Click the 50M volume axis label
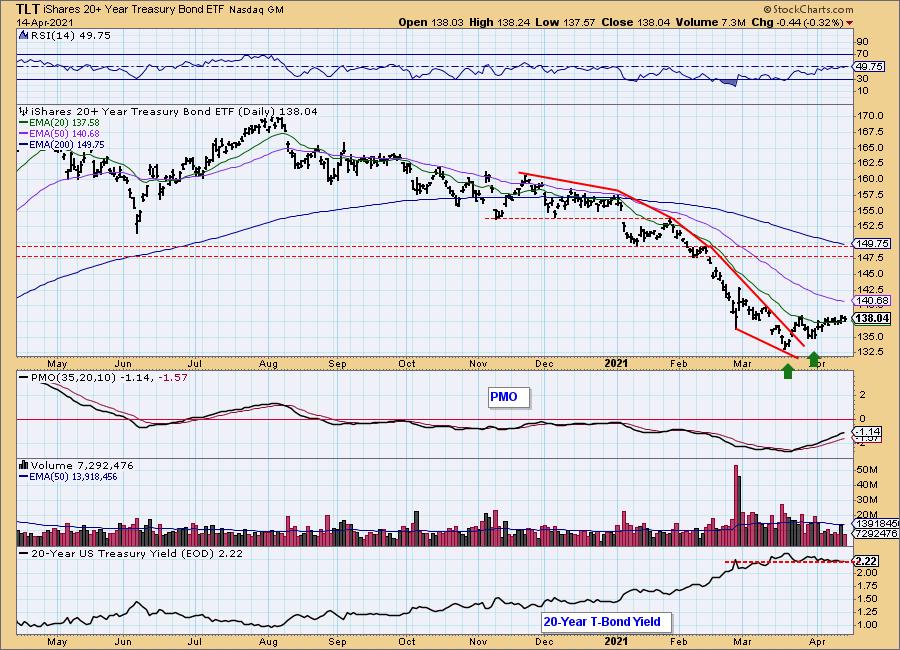The image size is (900, 650). pyautogui.click(x=867, y=470)
